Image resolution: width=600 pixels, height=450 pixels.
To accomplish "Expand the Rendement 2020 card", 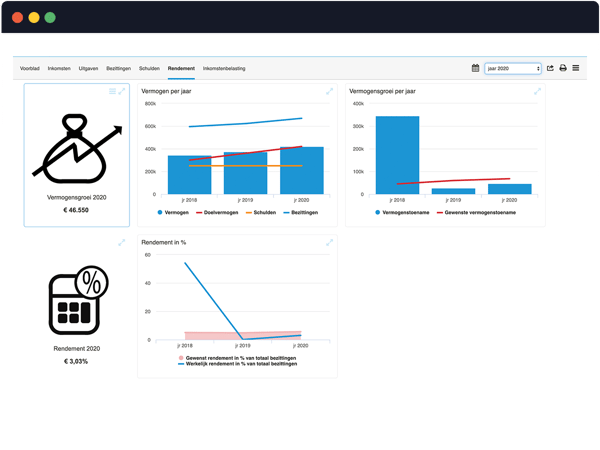I will (122, 242).
